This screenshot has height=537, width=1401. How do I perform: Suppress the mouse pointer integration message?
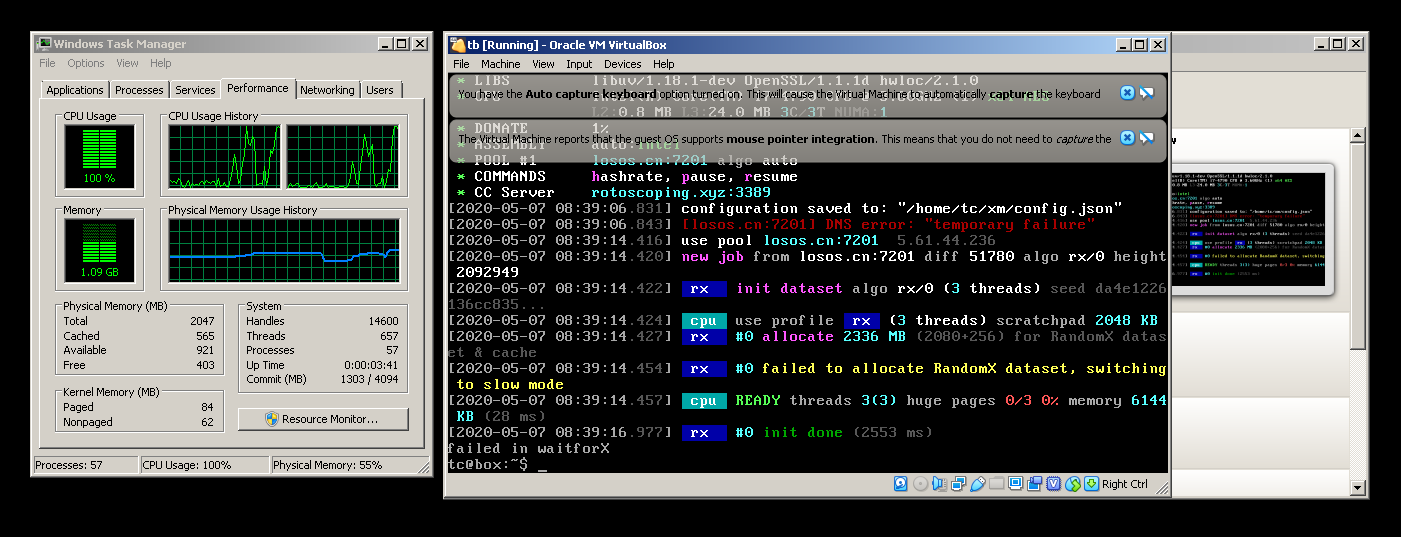tap(1147, 138)
